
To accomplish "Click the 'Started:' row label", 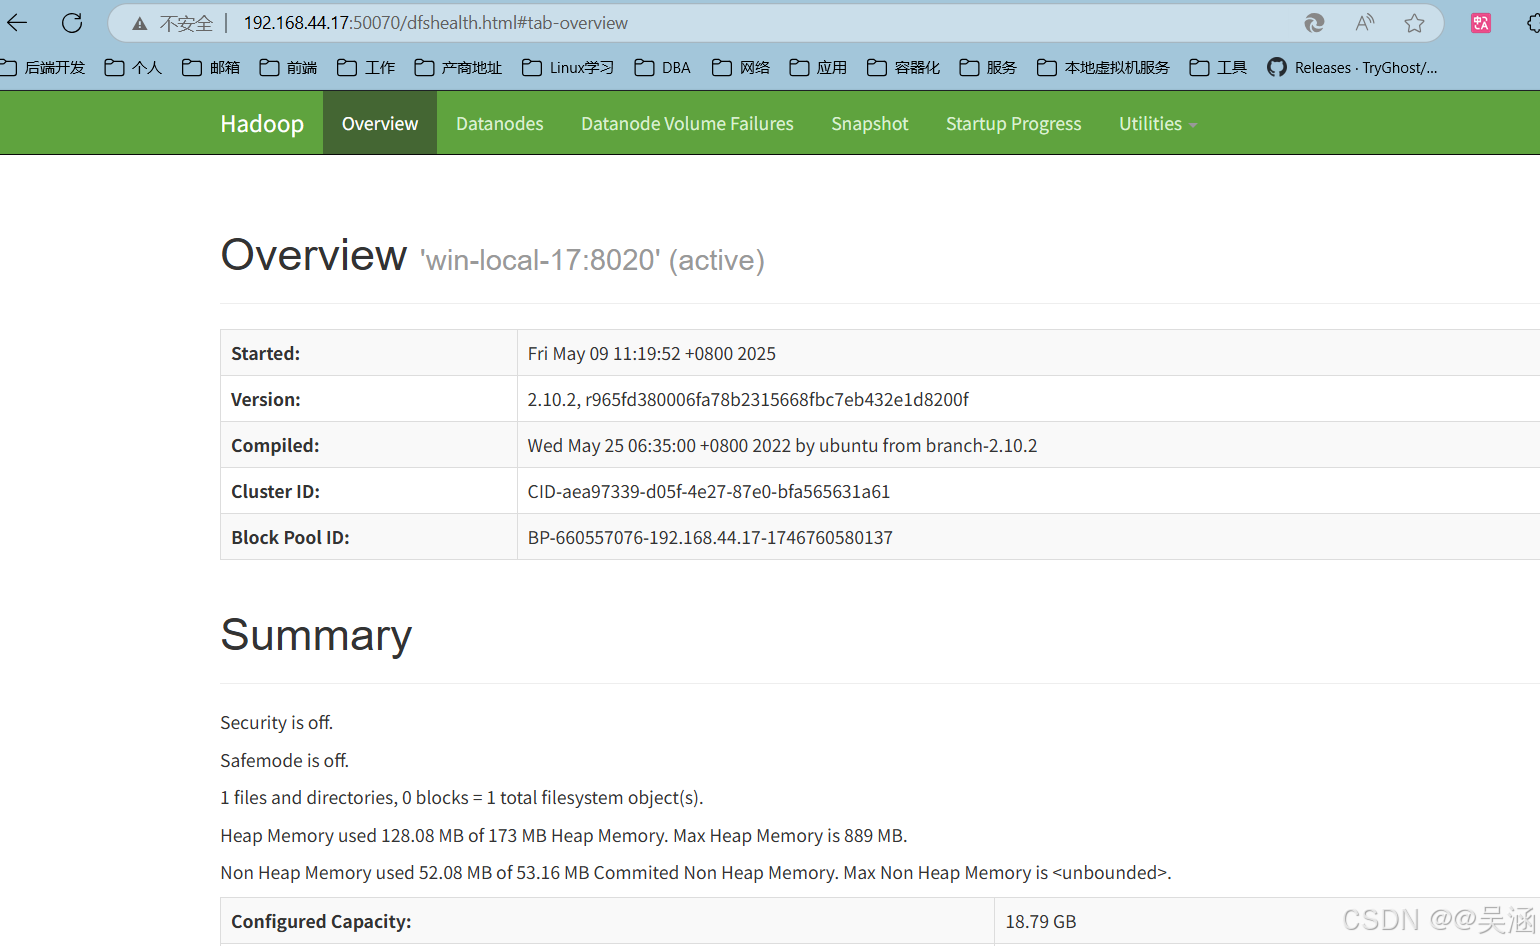I will (x=266, y=354).
